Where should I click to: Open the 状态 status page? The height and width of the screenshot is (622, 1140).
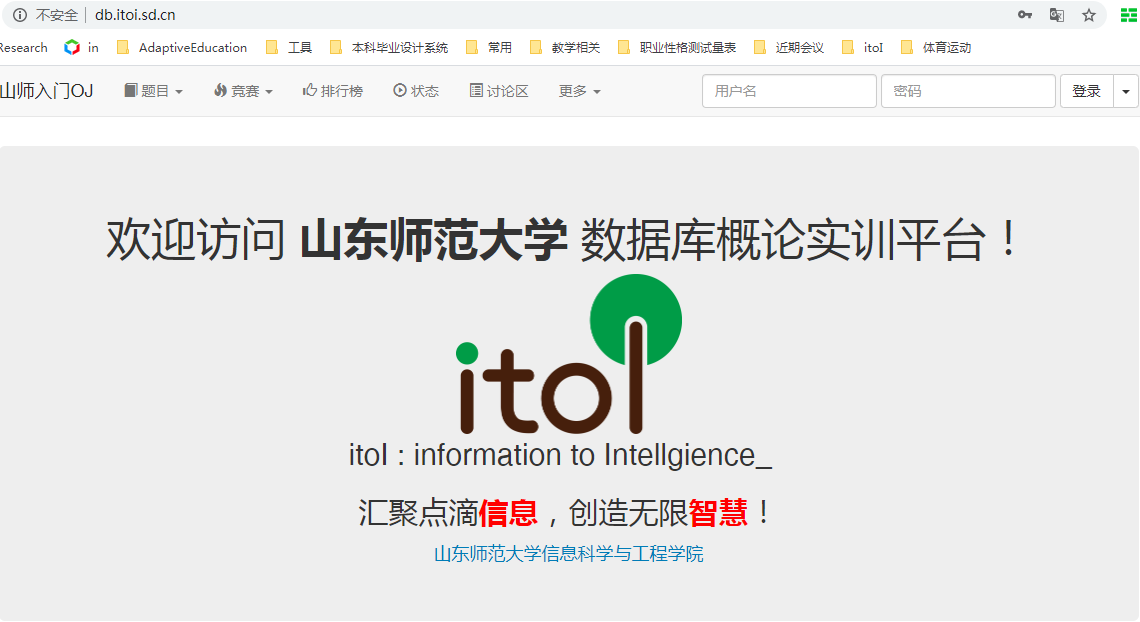coord(416,91)
